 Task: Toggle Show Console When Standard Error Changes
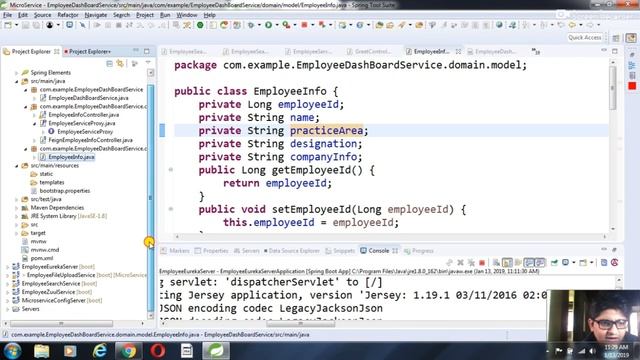tap(540, 262)
